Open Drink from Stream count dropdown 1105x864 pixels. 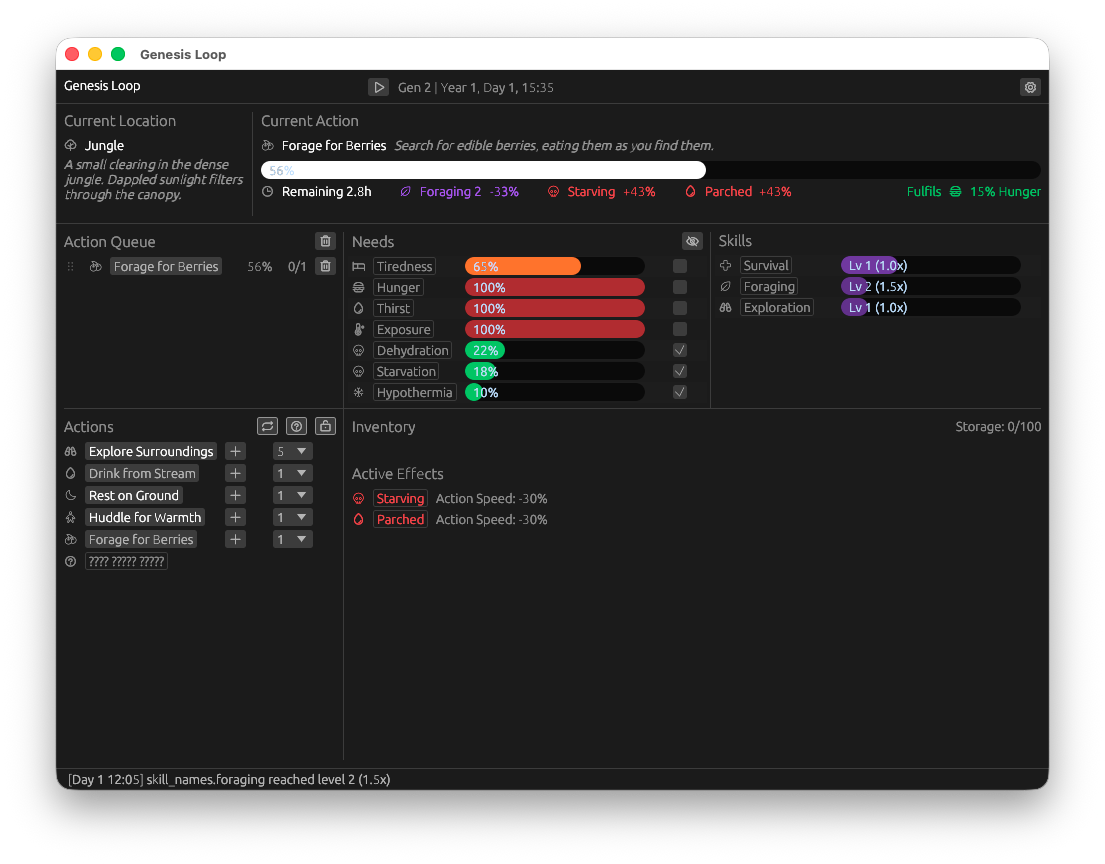292,474
